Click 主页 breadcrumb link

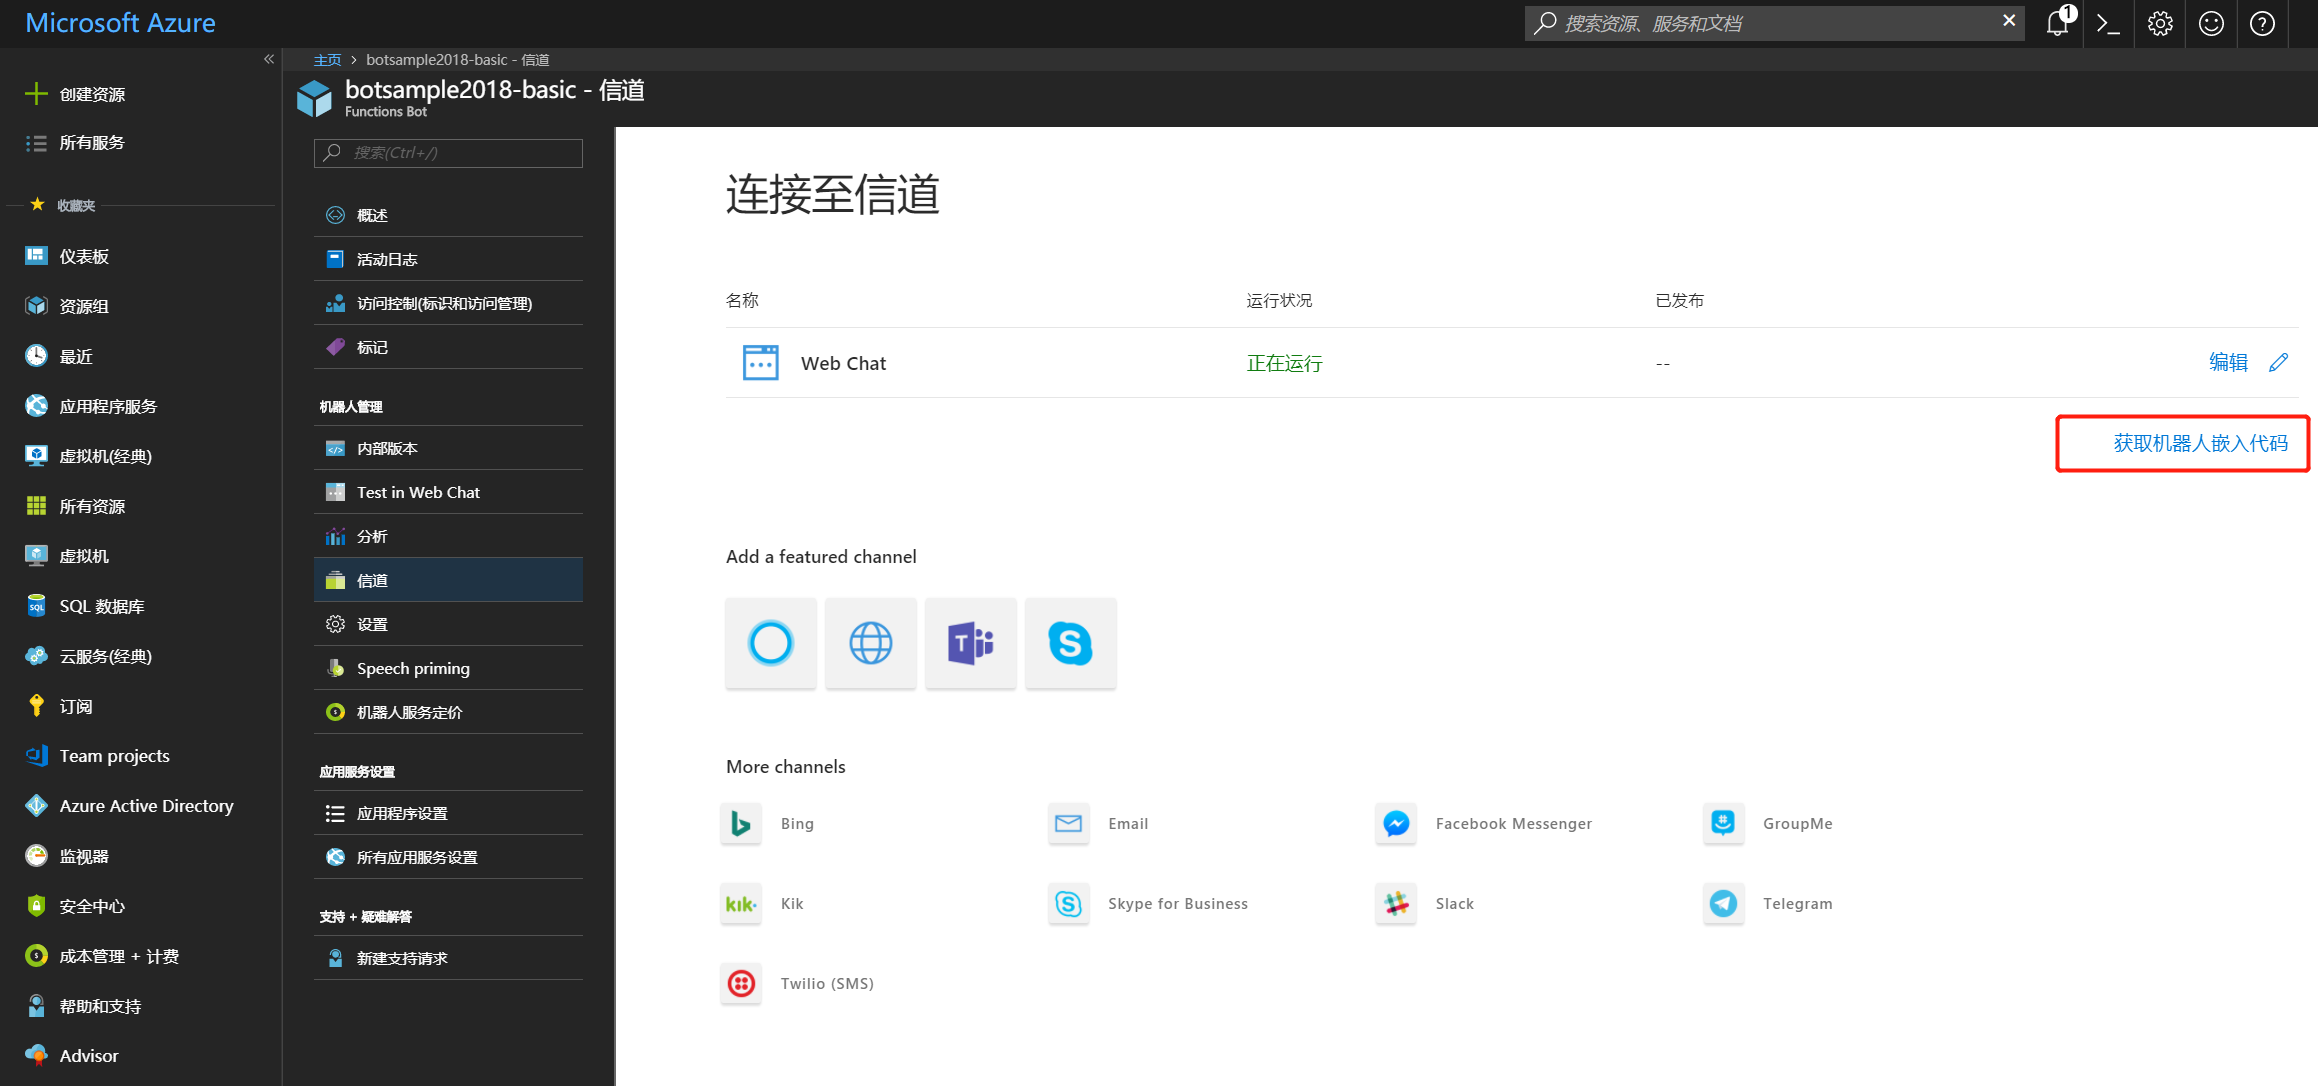327,60
